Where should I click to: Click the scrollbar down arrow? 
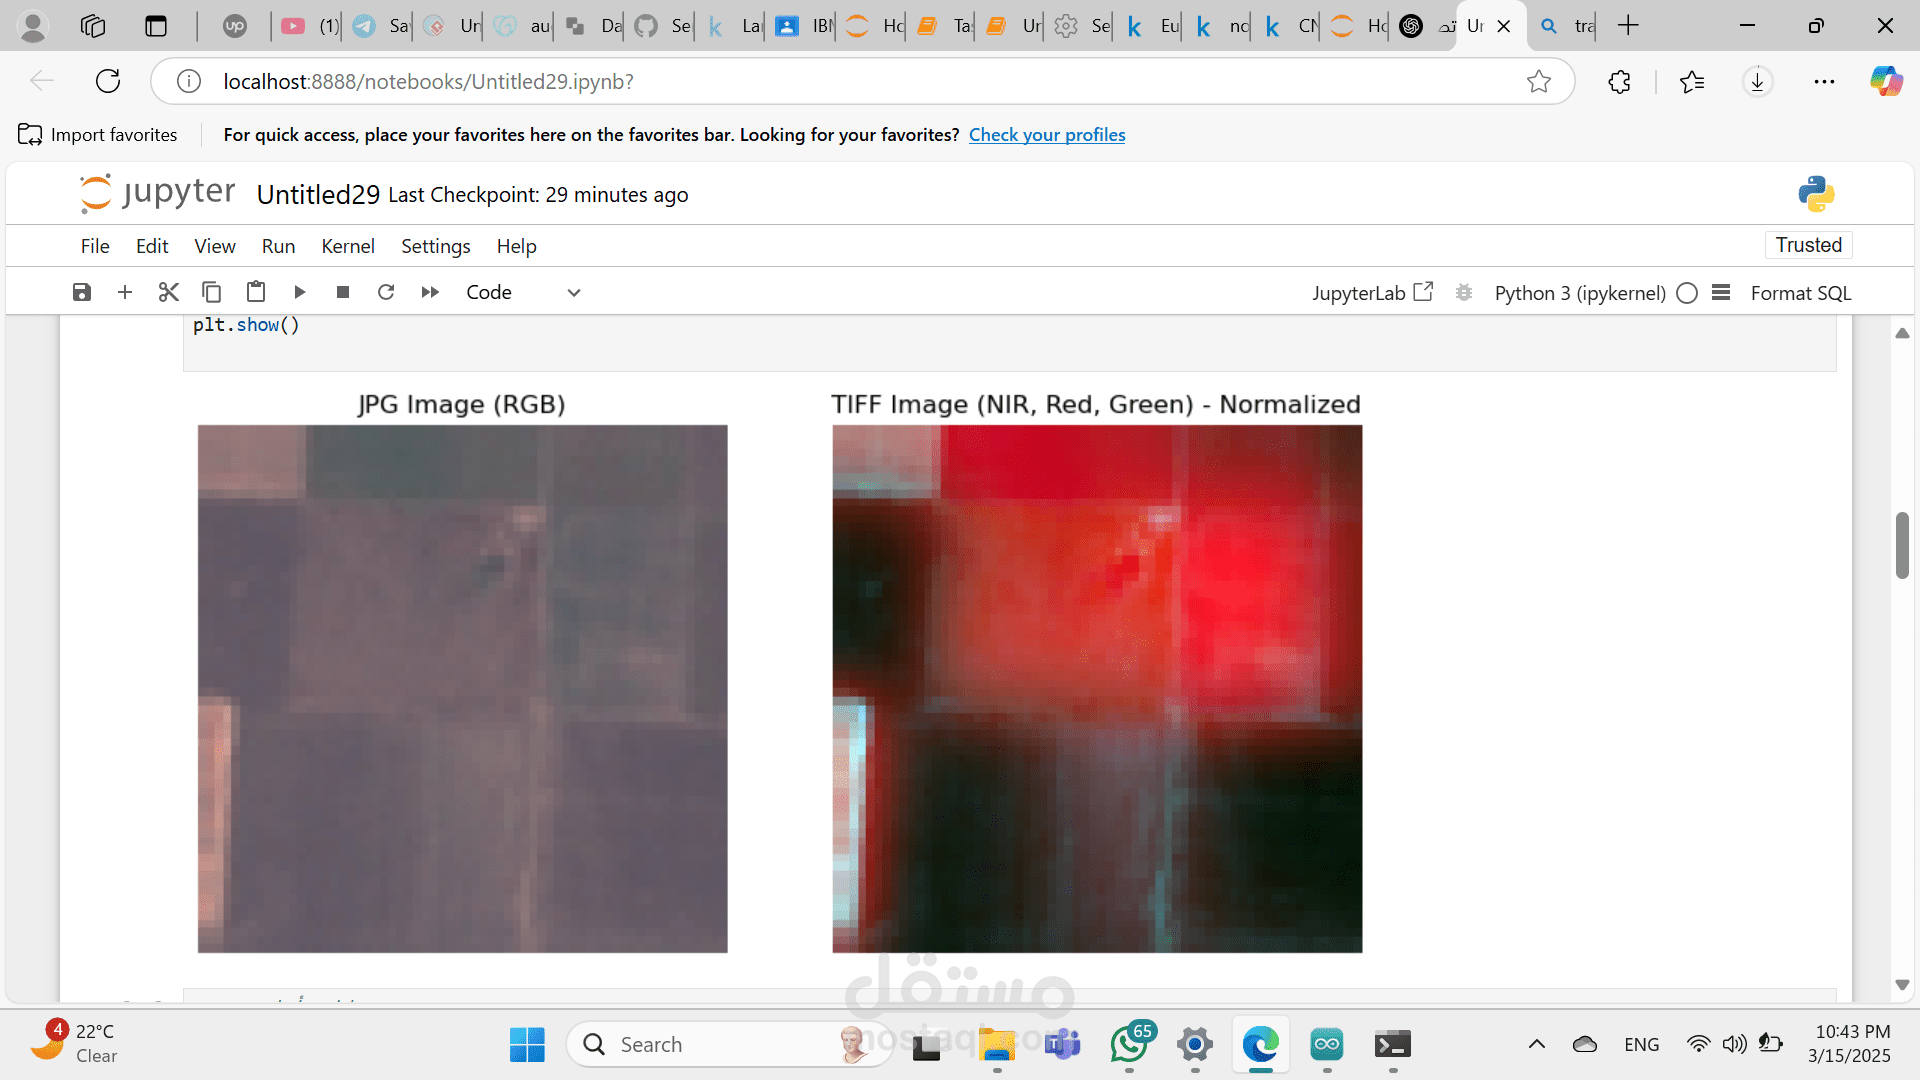pyautogui.click(x=1902, y=985)
